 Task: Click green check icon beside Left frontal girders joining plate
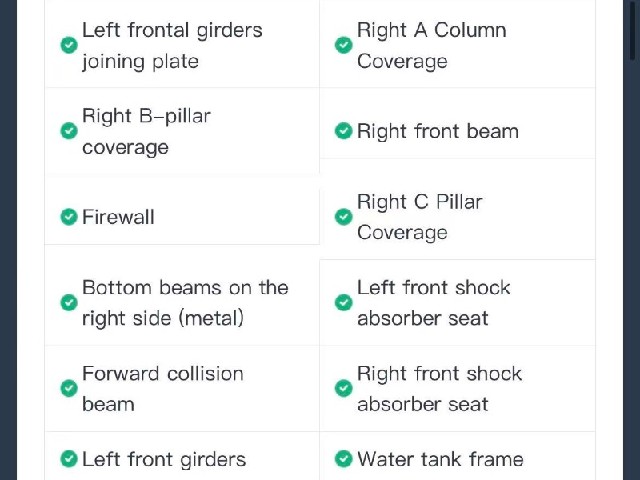pos(69,45)
